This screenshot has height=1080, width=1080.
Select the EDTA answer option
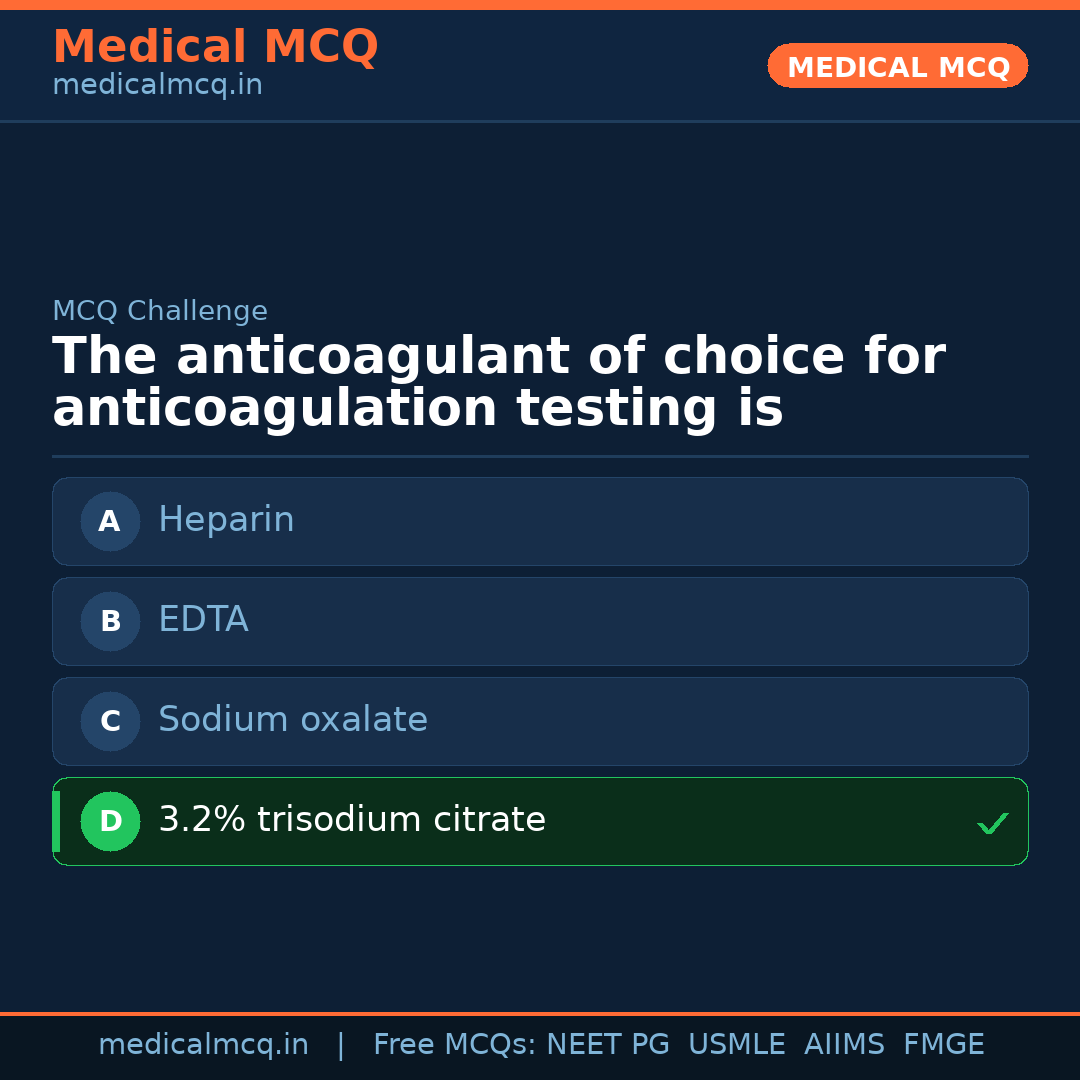click(x=540, y=621)
